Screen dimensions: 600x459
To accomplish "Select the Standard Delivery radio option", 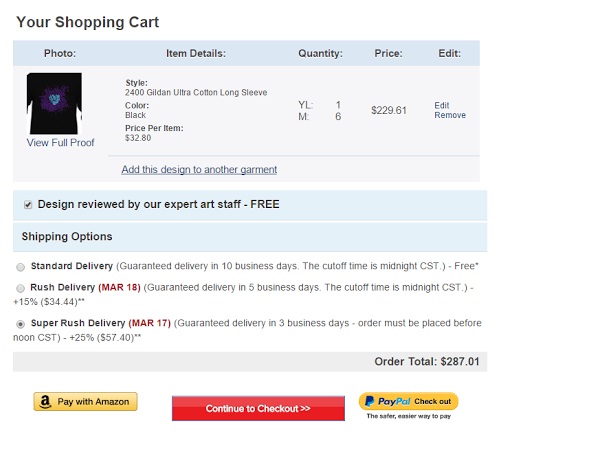I will click(x=21, y=267).
